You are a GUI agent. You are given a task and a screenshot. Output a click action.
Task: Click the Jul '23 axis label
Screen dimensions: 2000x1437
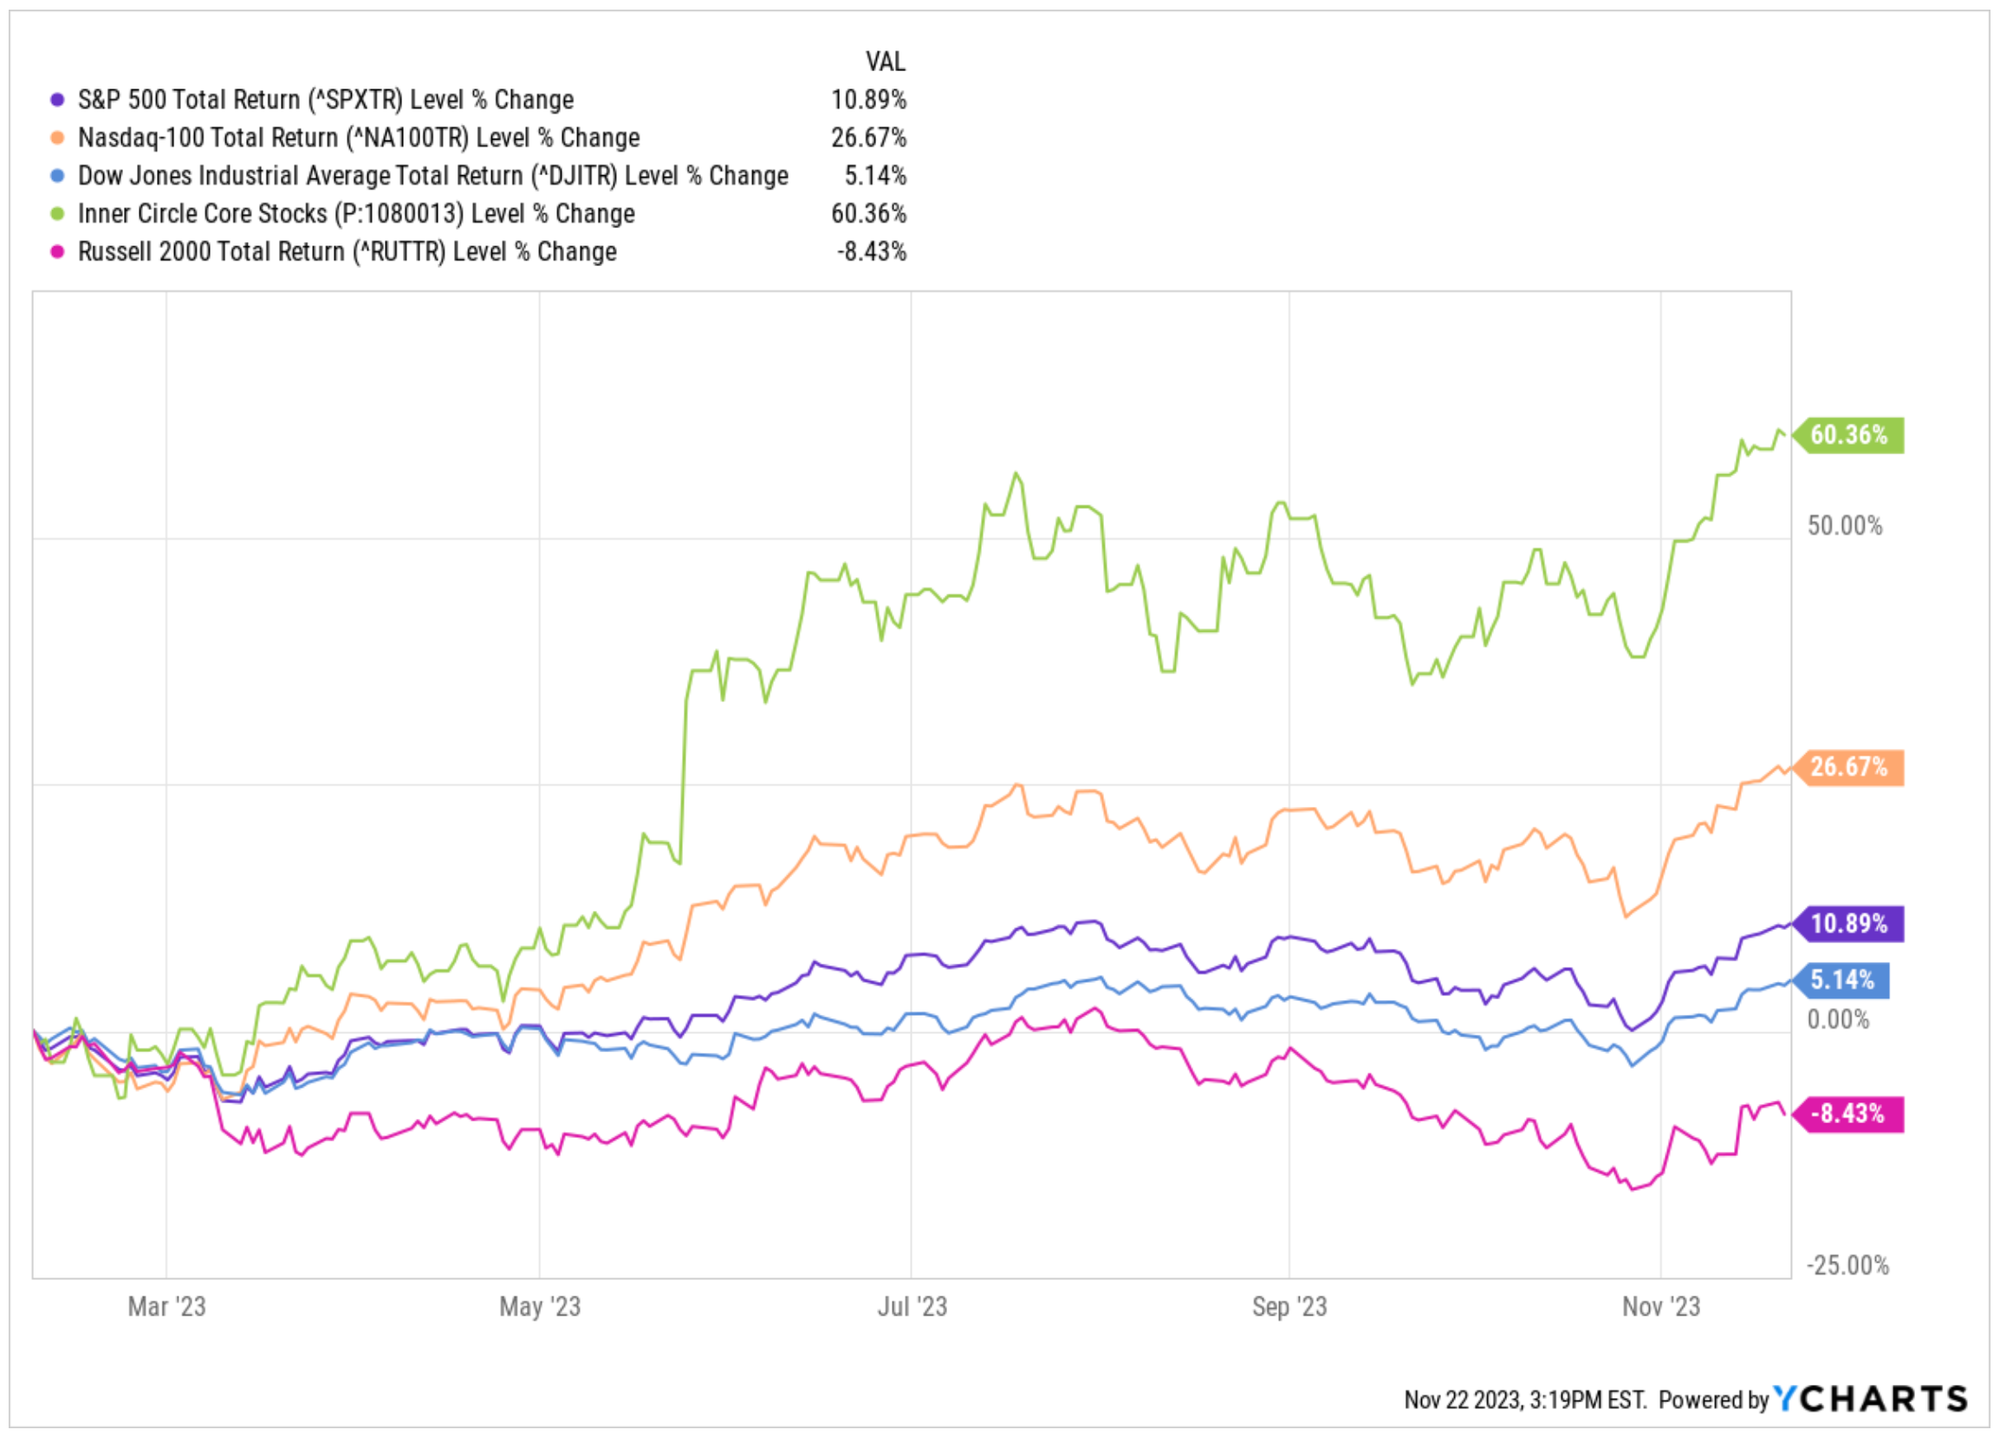(912, 1307)
